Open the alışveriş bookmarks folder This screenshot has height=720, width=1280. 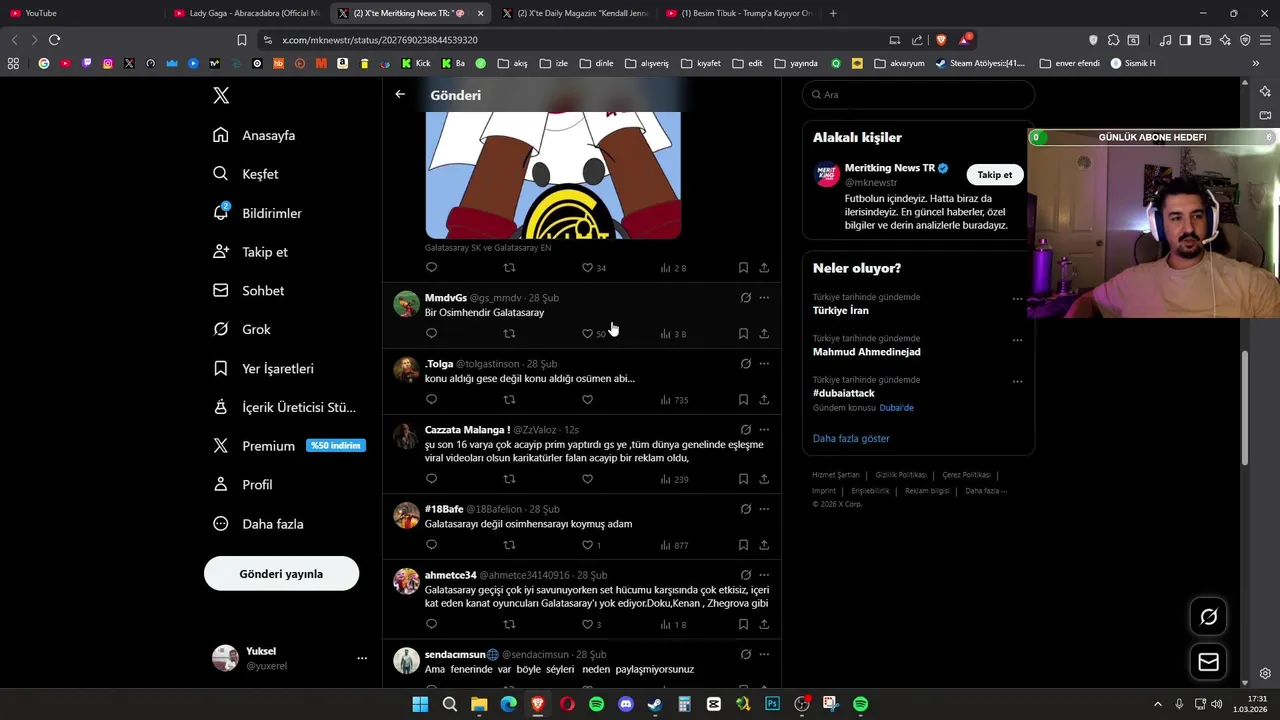click(x=647, y=63)
